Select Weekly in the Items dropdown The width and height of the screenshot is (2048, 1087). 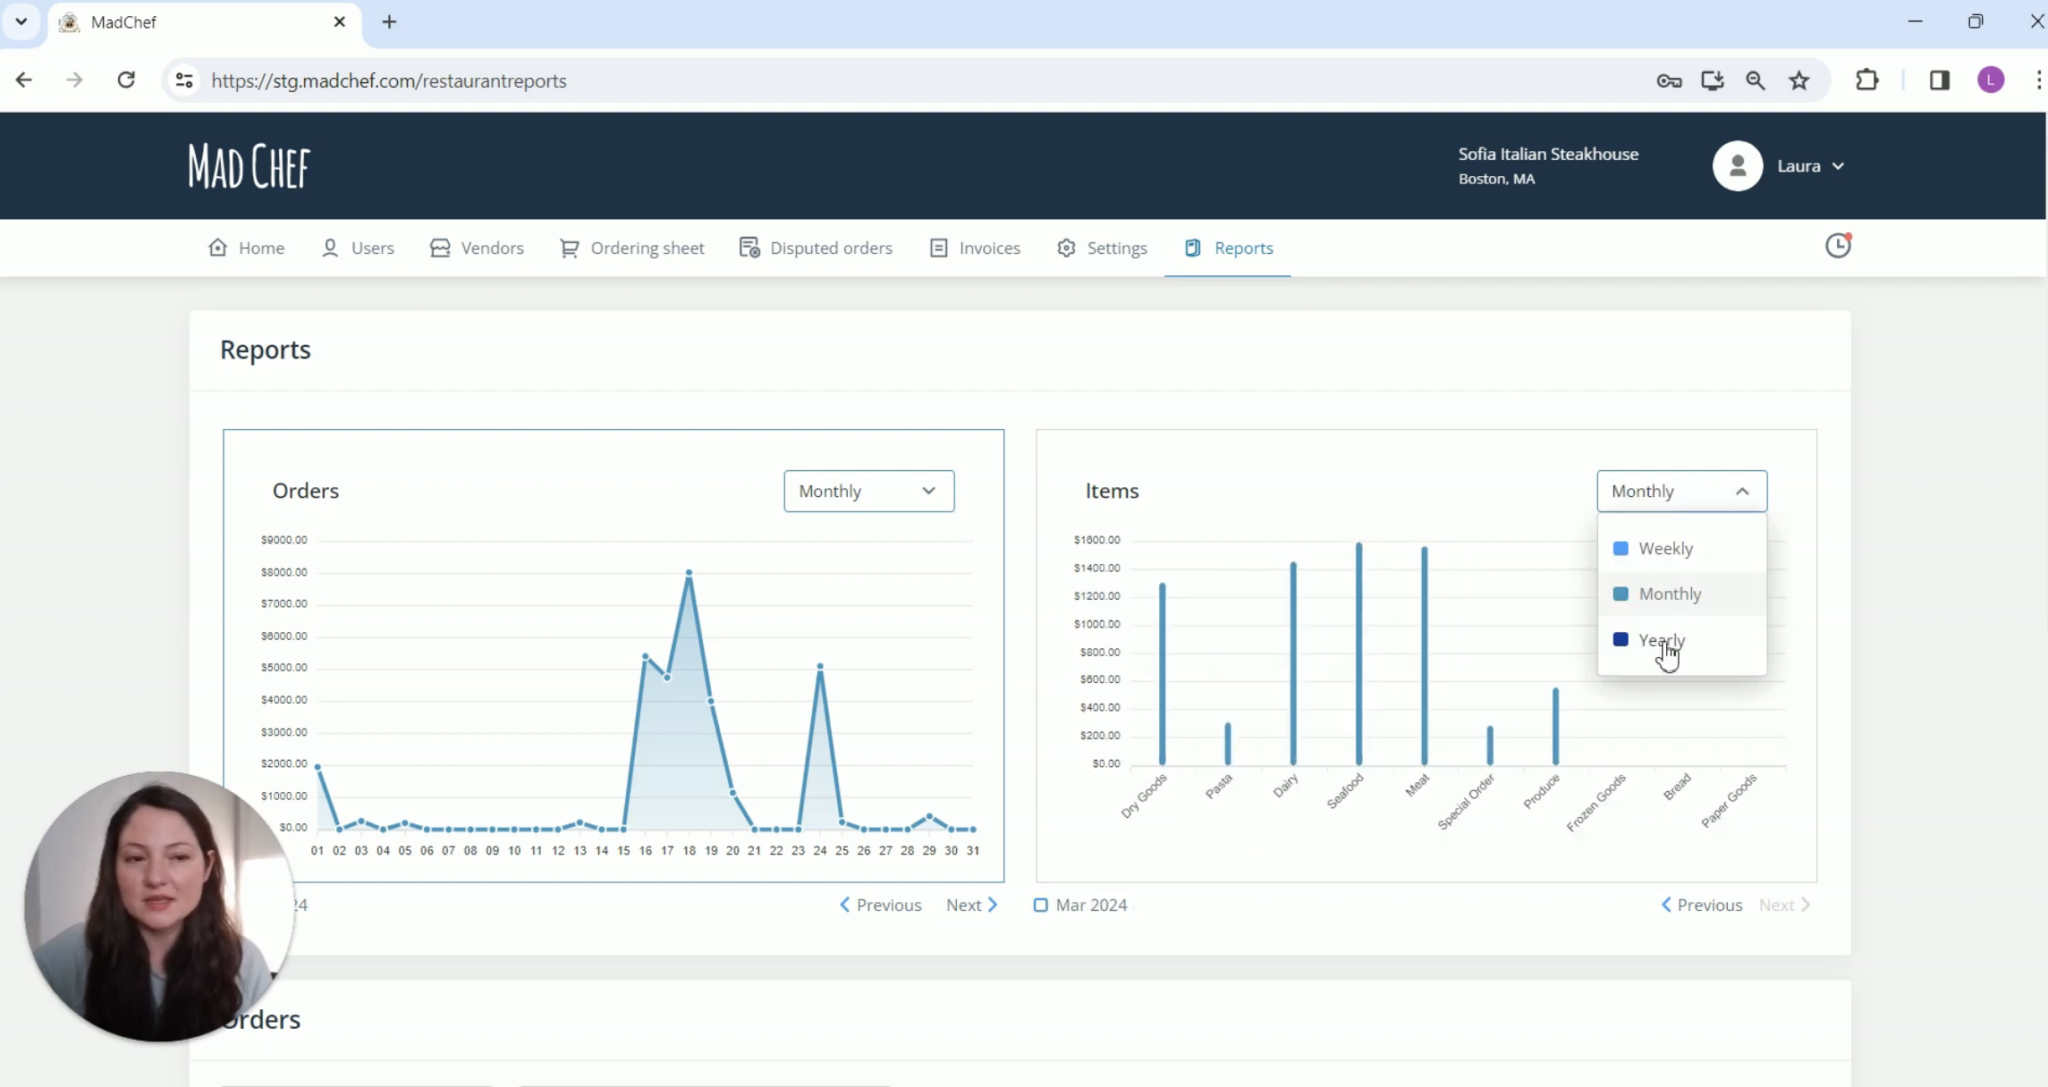tap(1681, 548)
